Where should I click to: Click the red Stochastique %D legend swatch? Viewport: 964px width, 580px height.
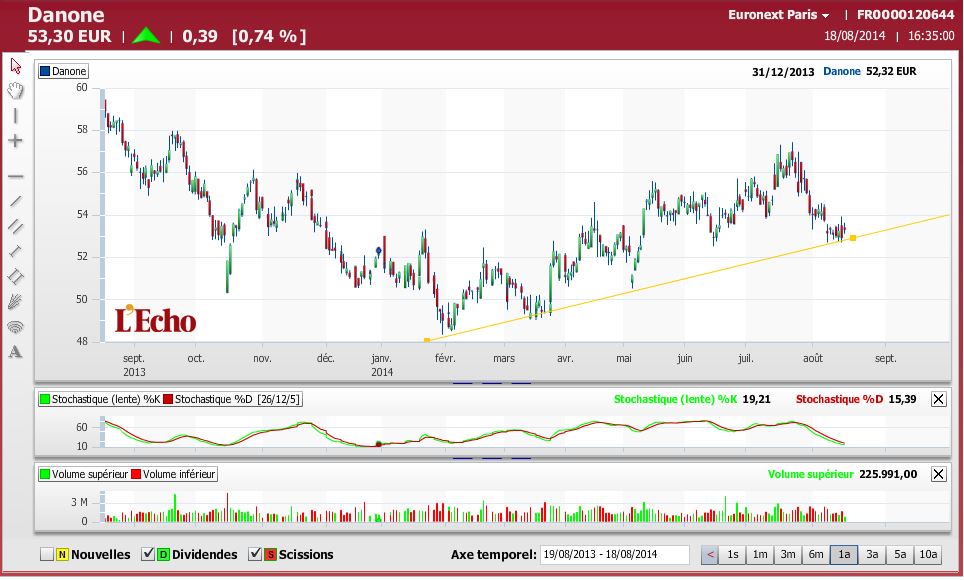click(168, 399)
